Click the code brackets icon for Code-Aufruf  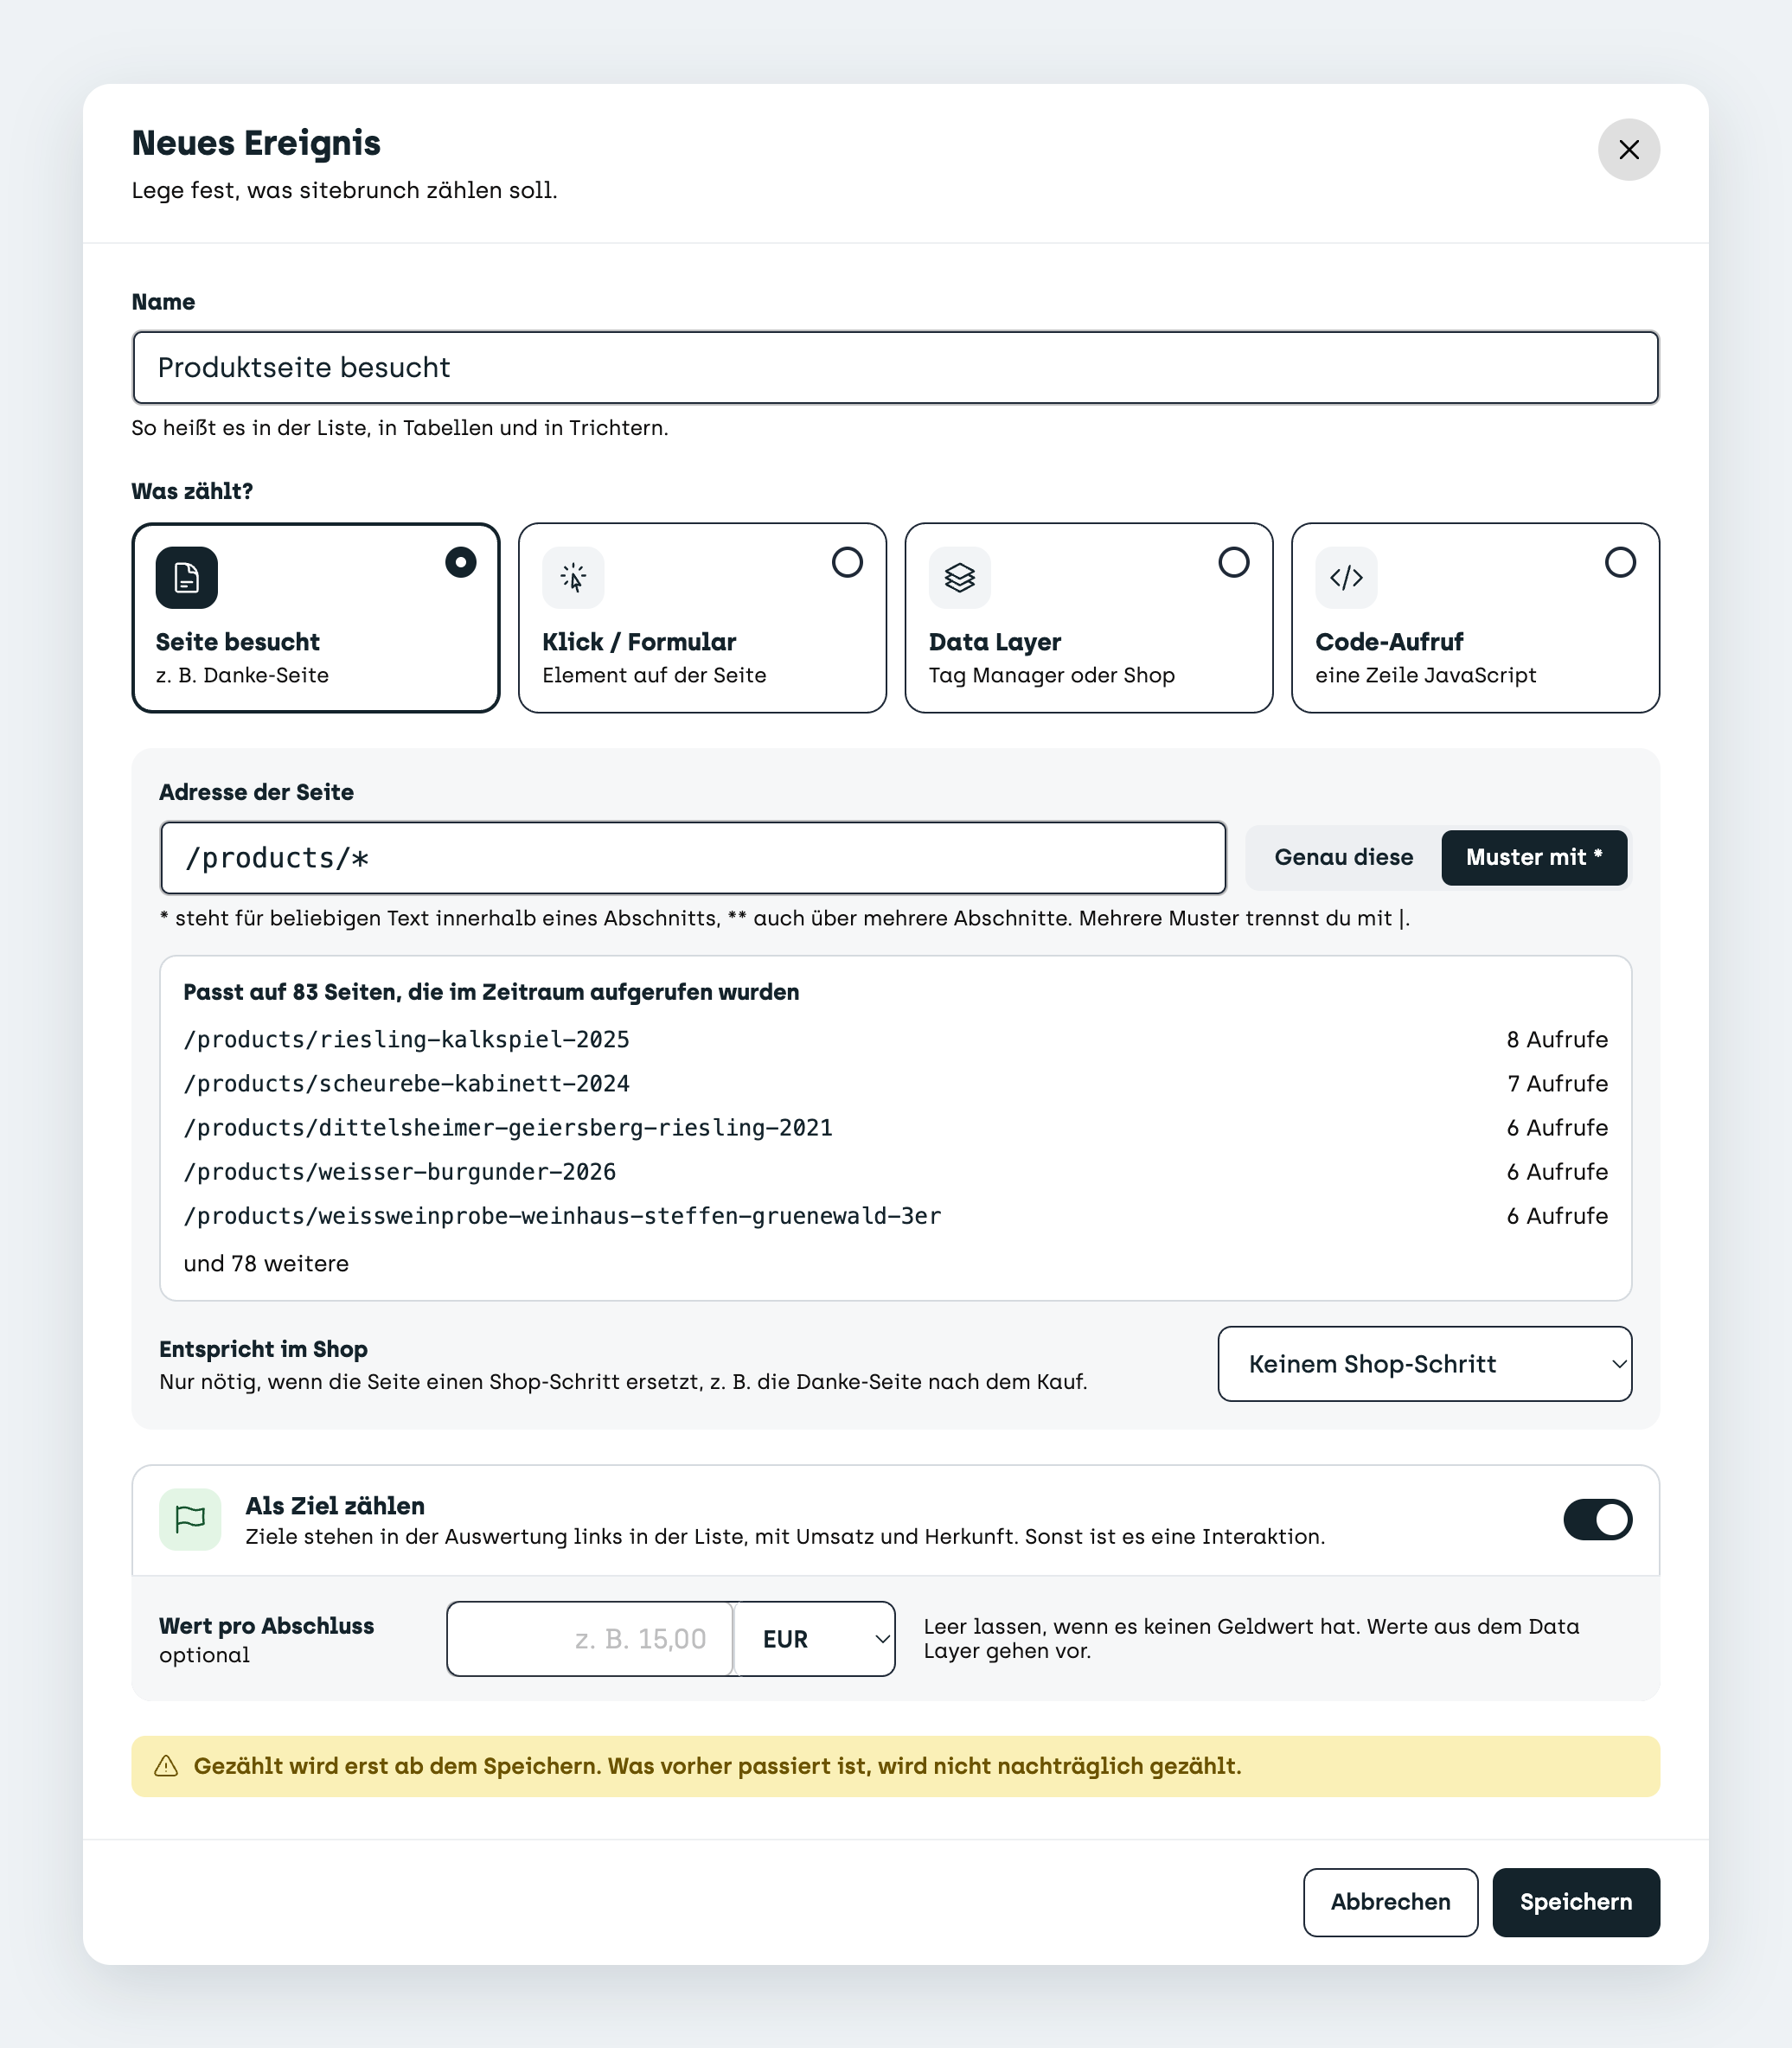pyautogui.click(x=1346, y=577)
